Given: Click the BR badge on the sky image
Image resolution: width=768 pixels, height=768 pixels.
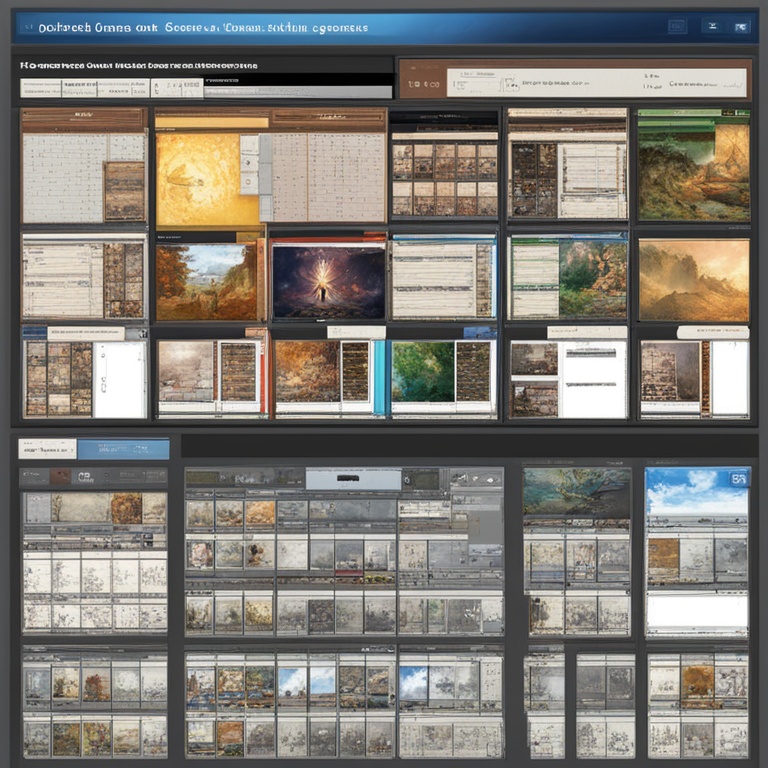Looking at the screenshot, I should 738,479.
